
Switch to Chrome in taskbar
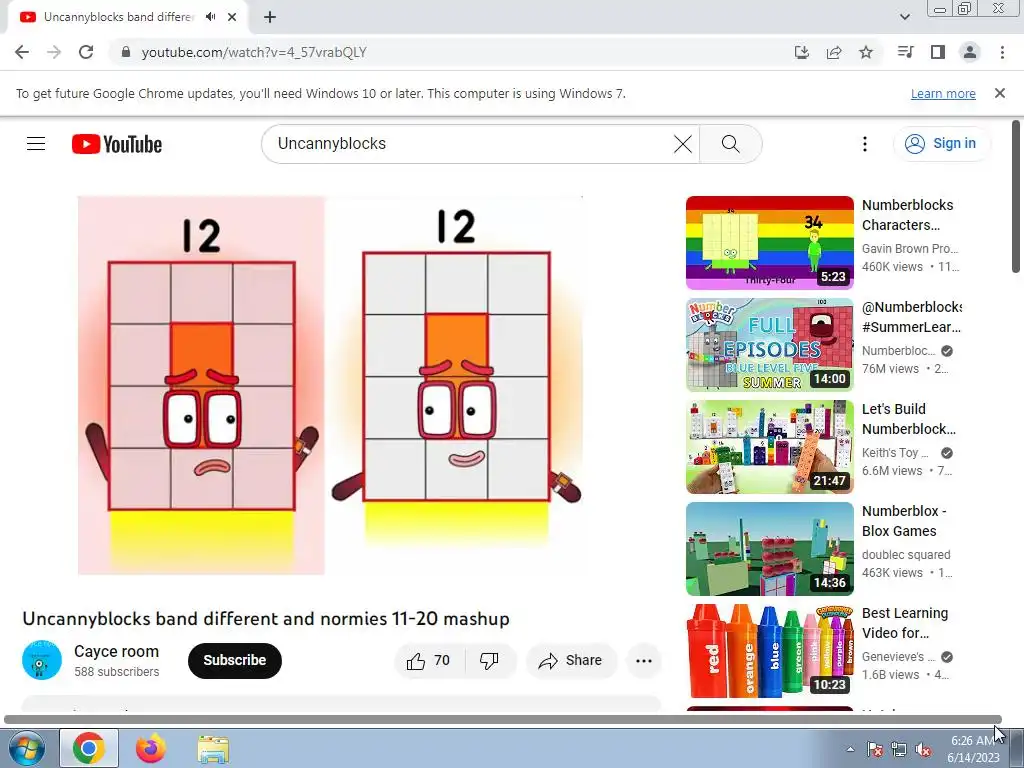89,748
